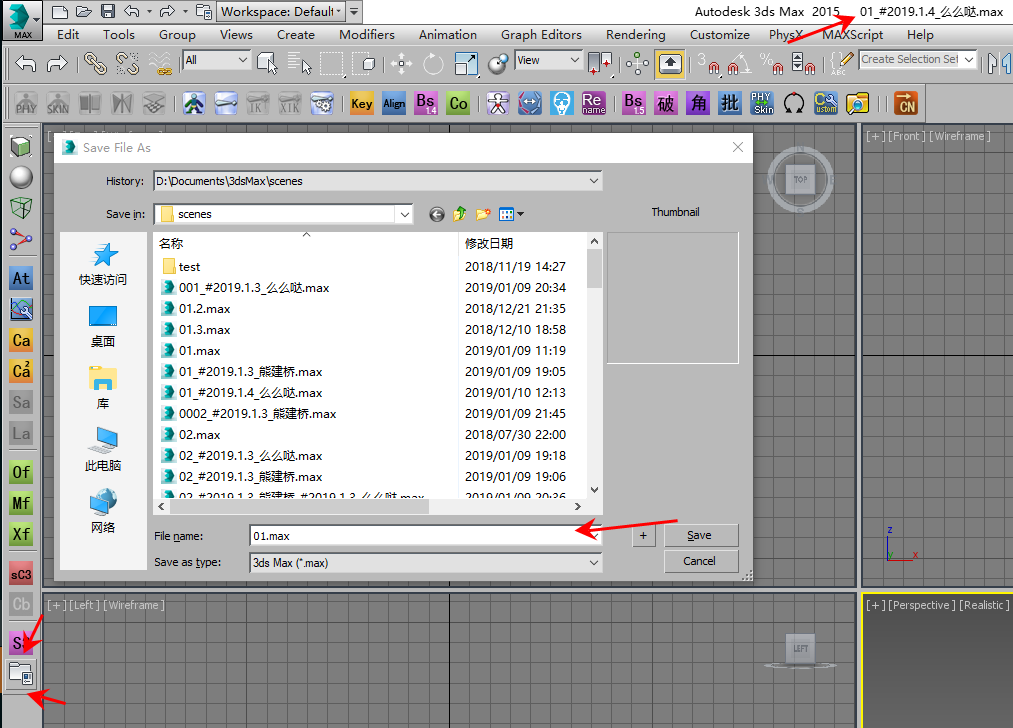Click the Select Object tool icon
Viewport: 1013px width, 728px height.
pos(267,63)
